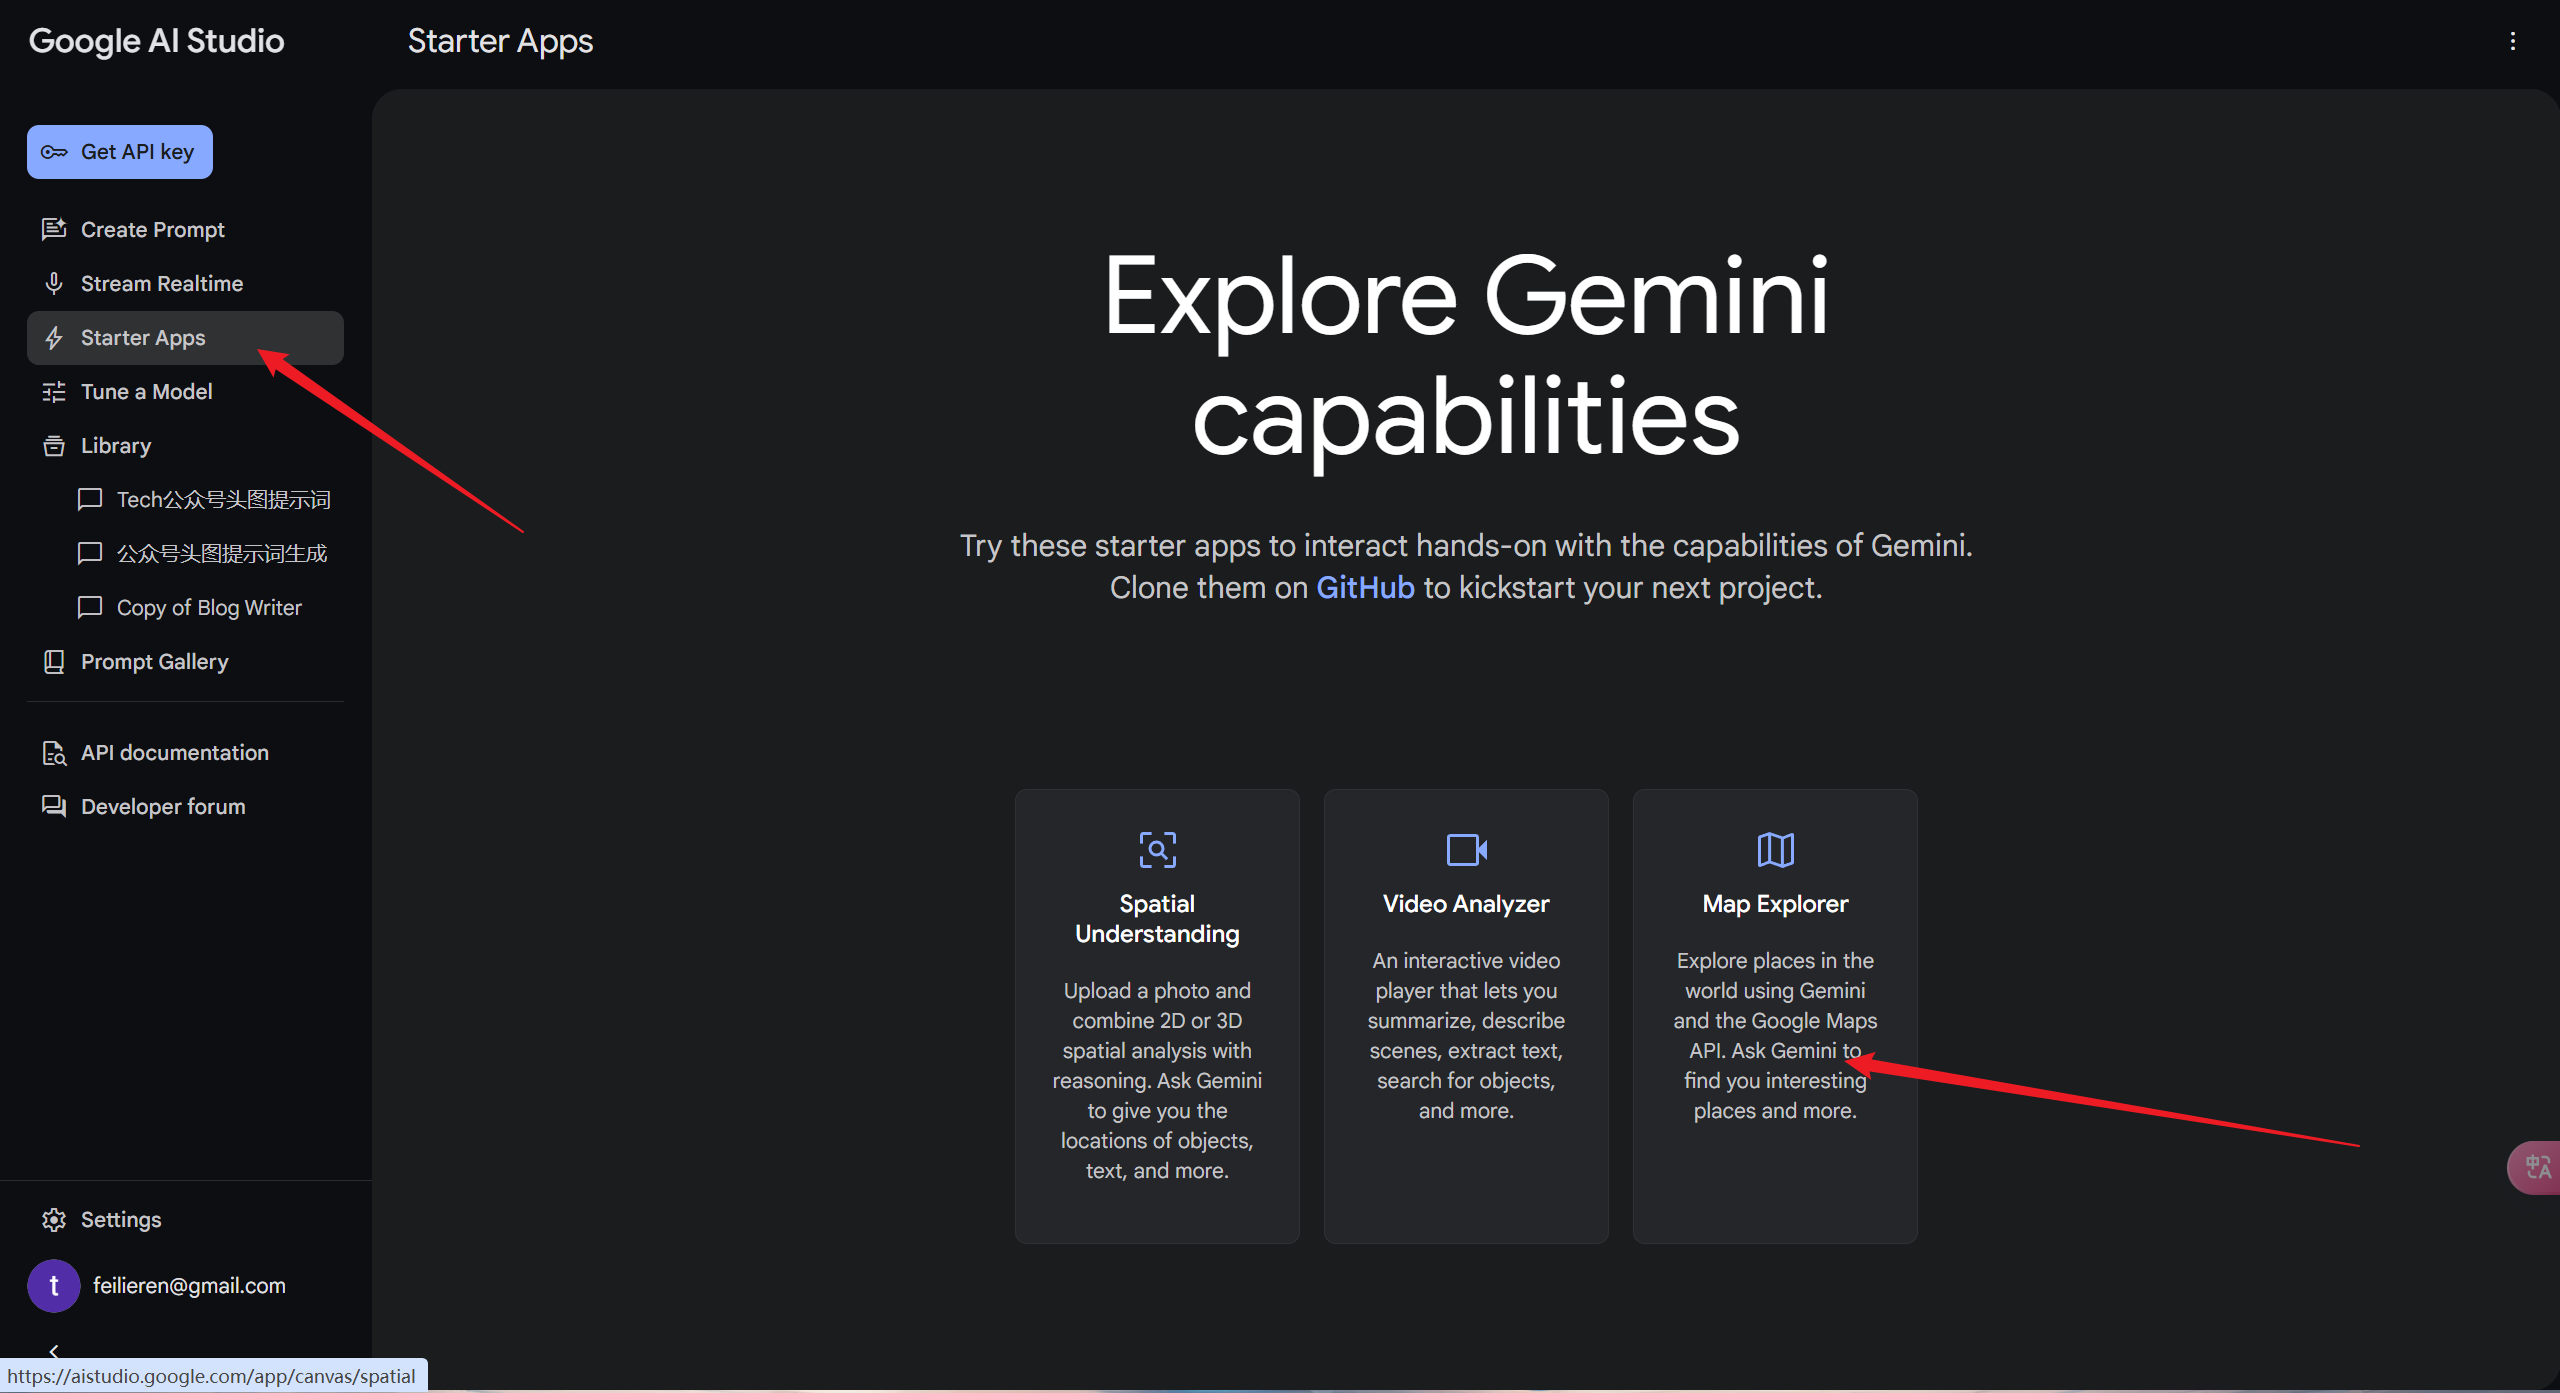Click the key icon in Get API key
Image resolution: width=2560 pixels, height=1393 pixels.
[54, 152]
